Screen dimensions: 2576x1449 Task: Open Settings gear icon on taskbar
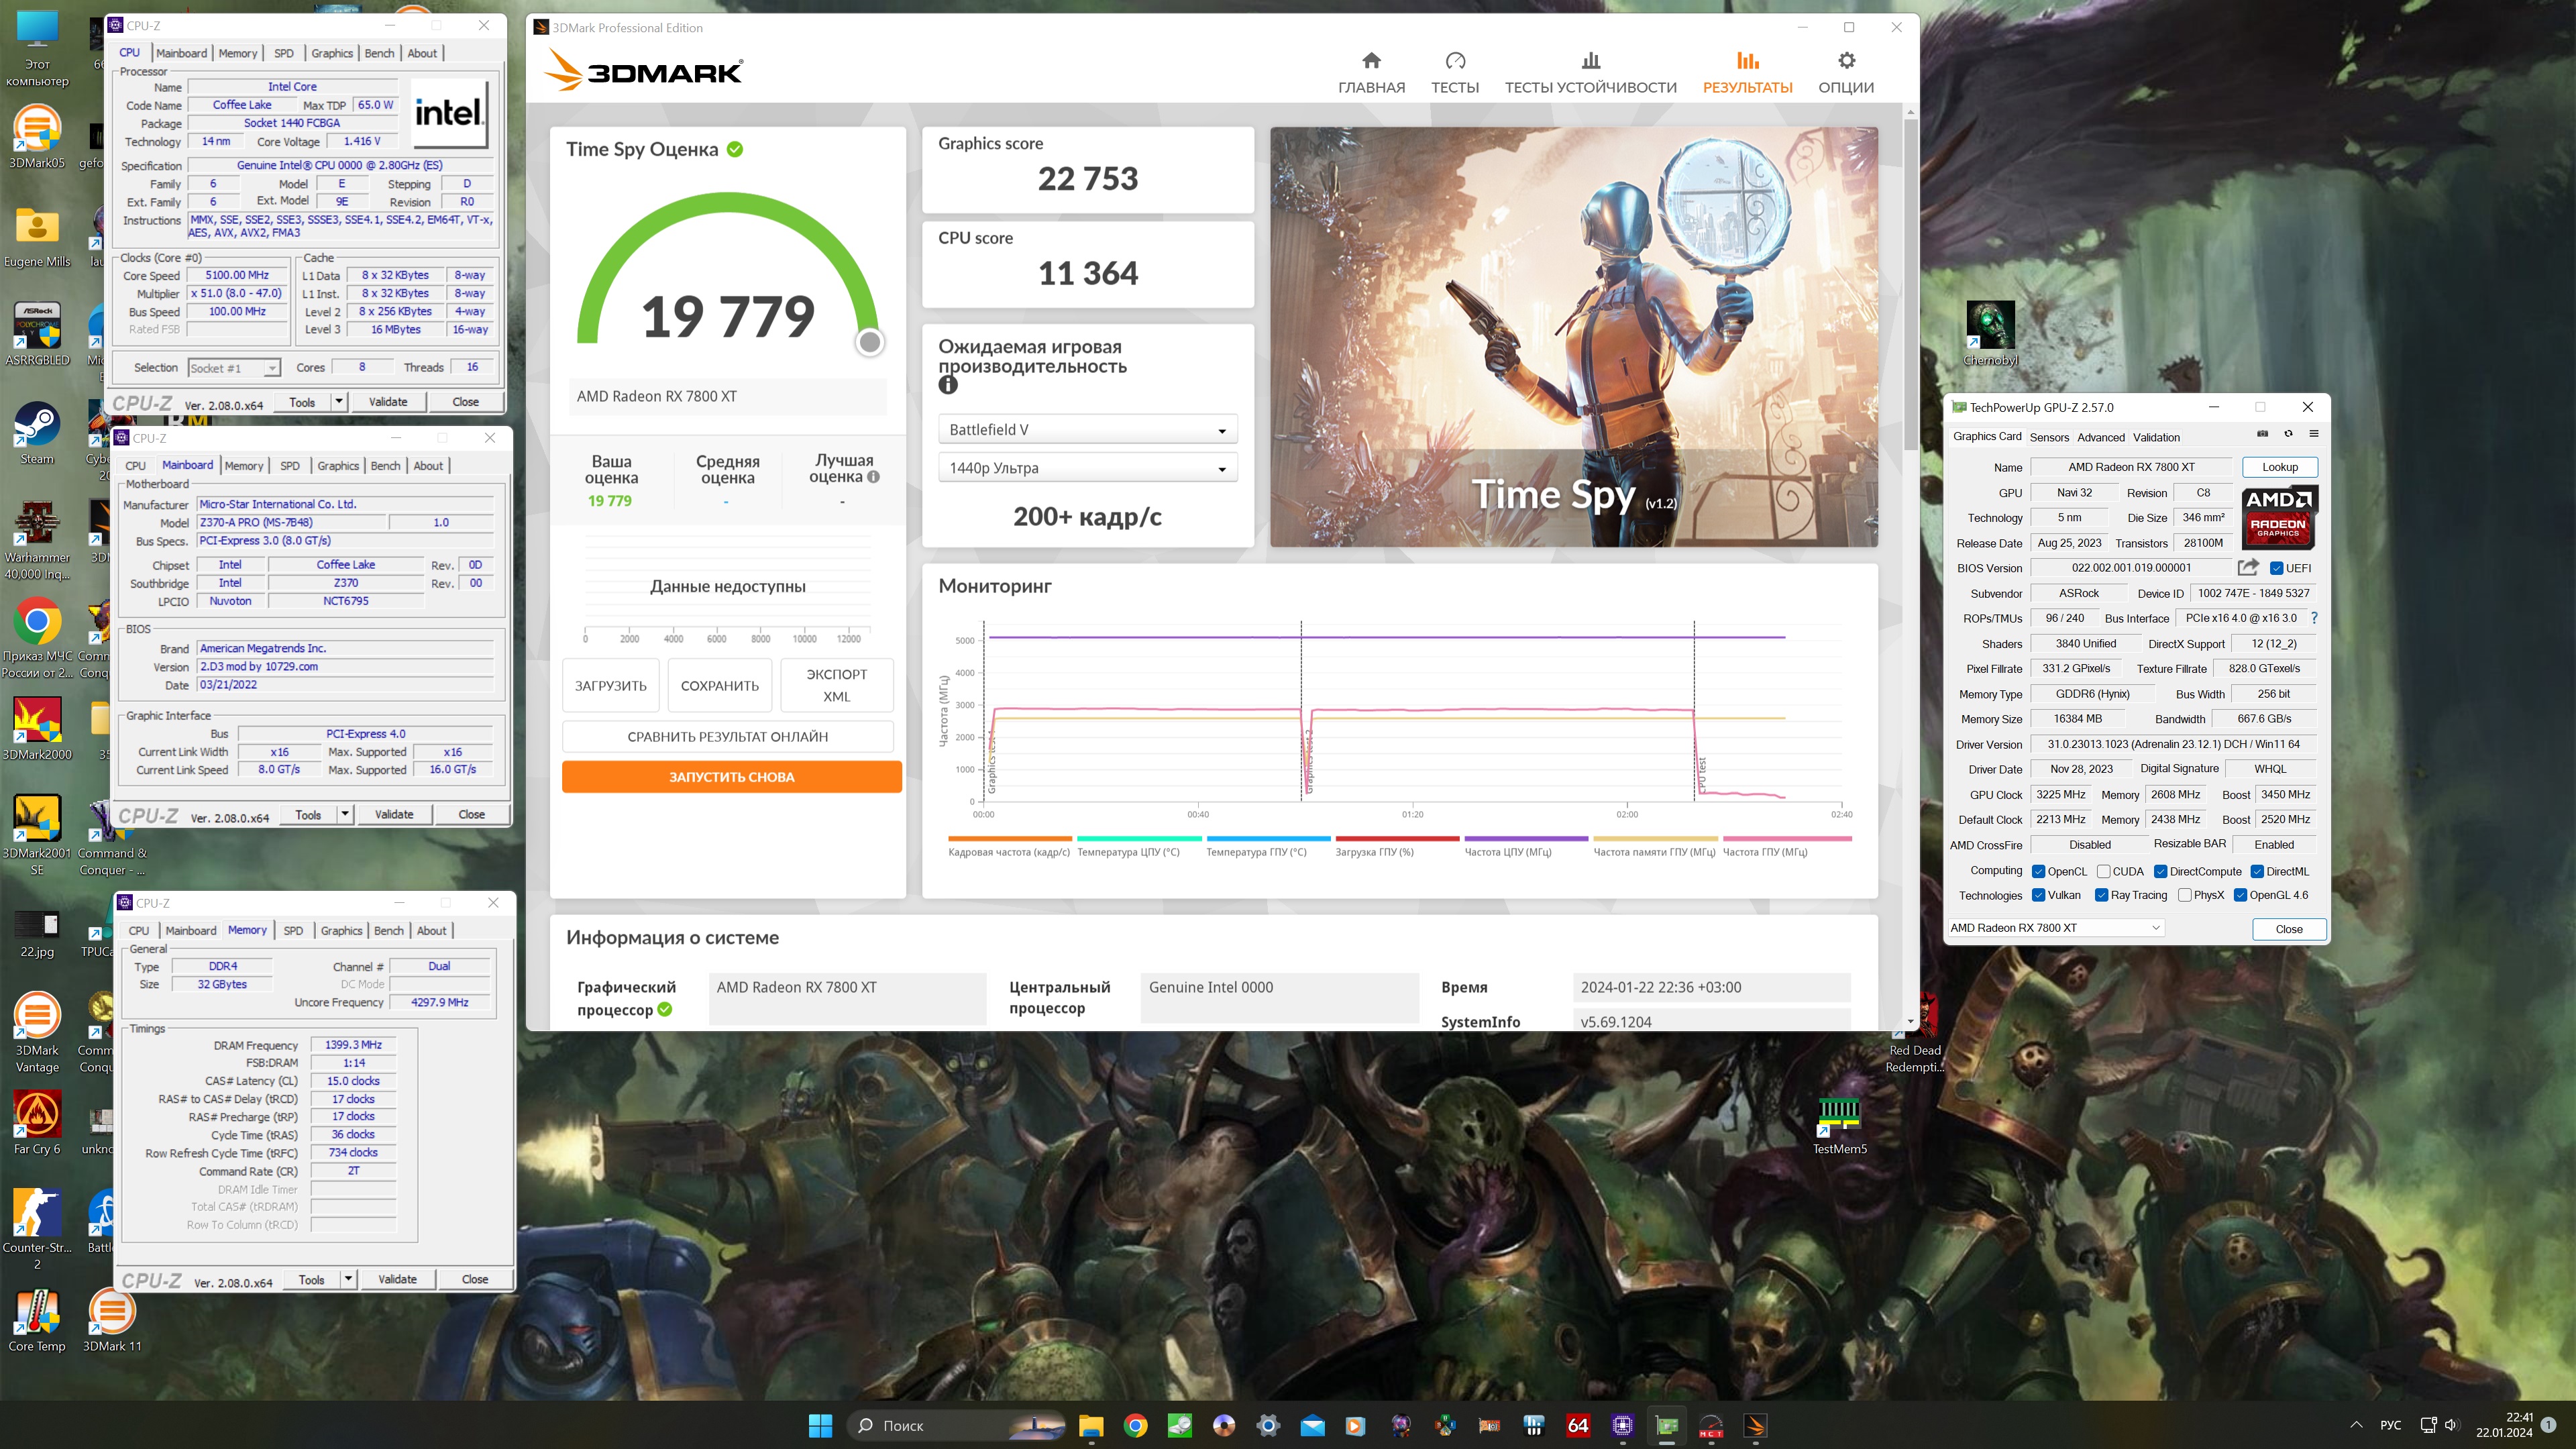1268,1425
